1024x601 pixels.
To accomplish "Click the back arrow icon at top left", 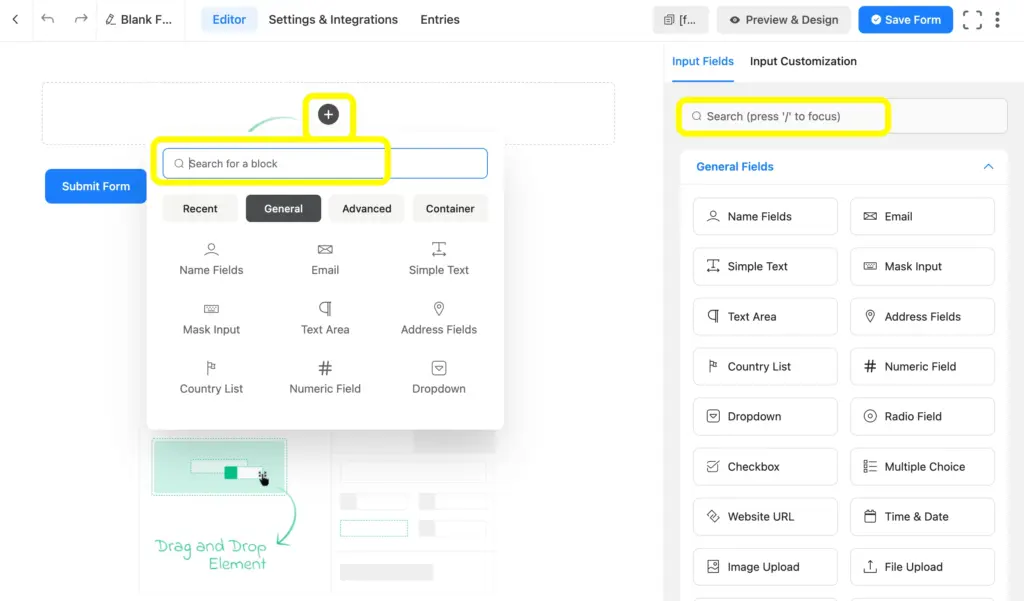I will click(14, 19).
